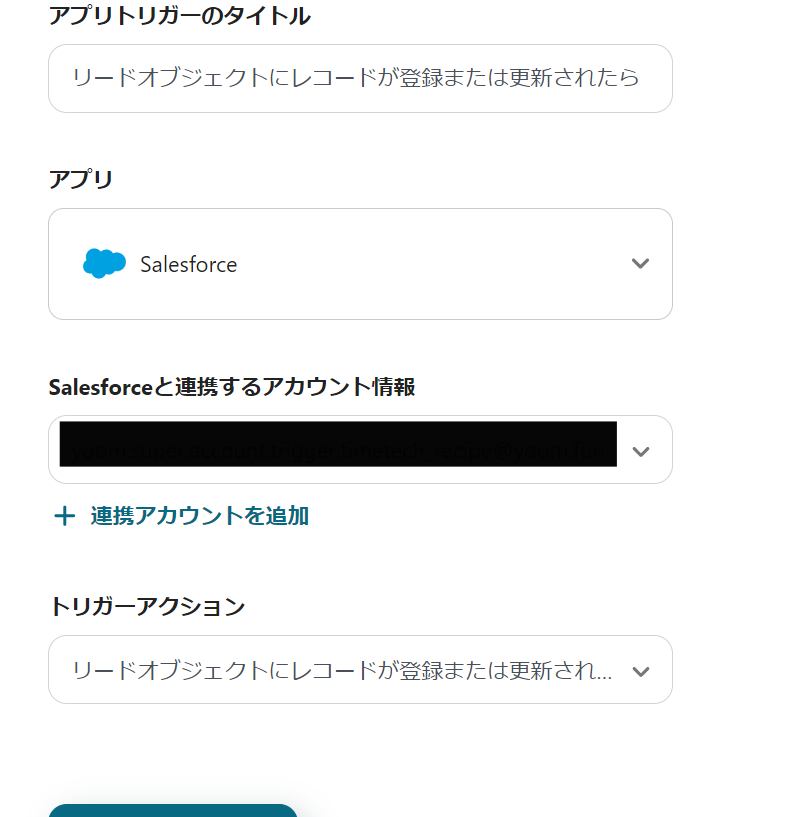Click the アプリ section label
Screen dimensions: 786x817
(x=81, y=179)
